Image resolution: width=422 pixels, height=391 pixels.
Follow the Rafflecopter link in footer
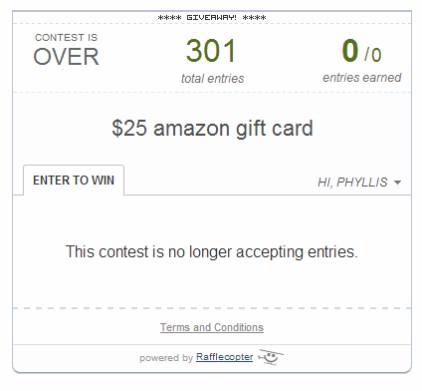coord(224,357)
